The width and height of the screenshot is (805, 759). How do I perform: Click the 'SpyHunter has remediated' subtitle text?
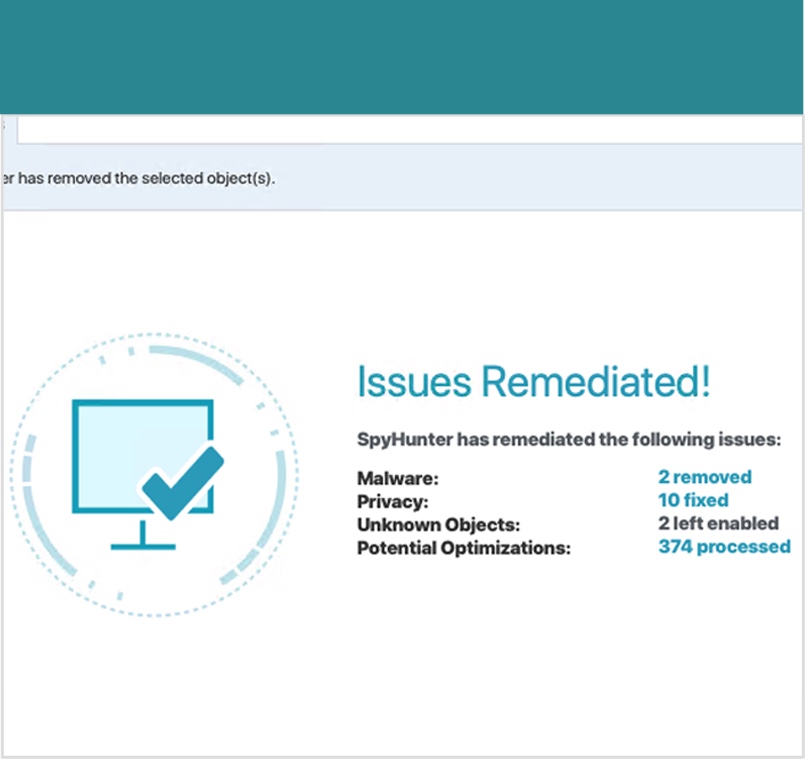click(568, 439)
